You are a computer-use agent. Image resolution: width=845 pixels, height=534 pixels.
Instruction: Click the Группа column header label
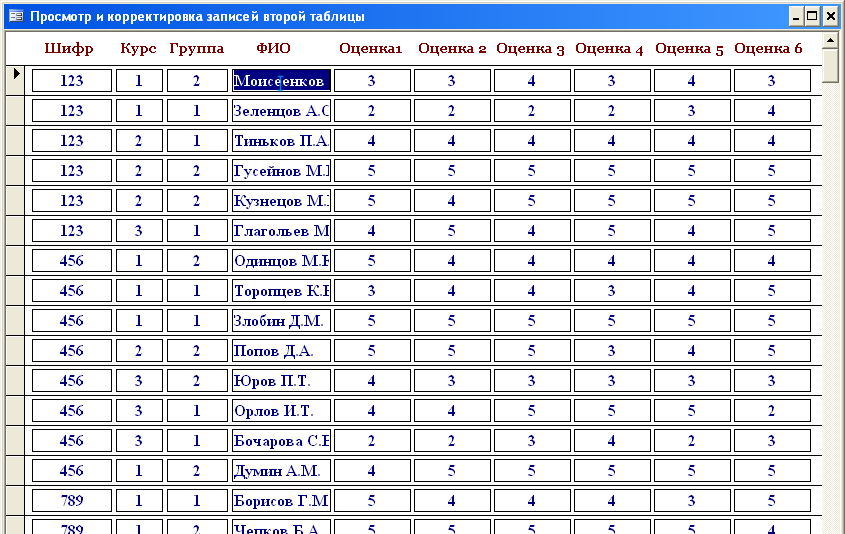(x=197, y=48)
